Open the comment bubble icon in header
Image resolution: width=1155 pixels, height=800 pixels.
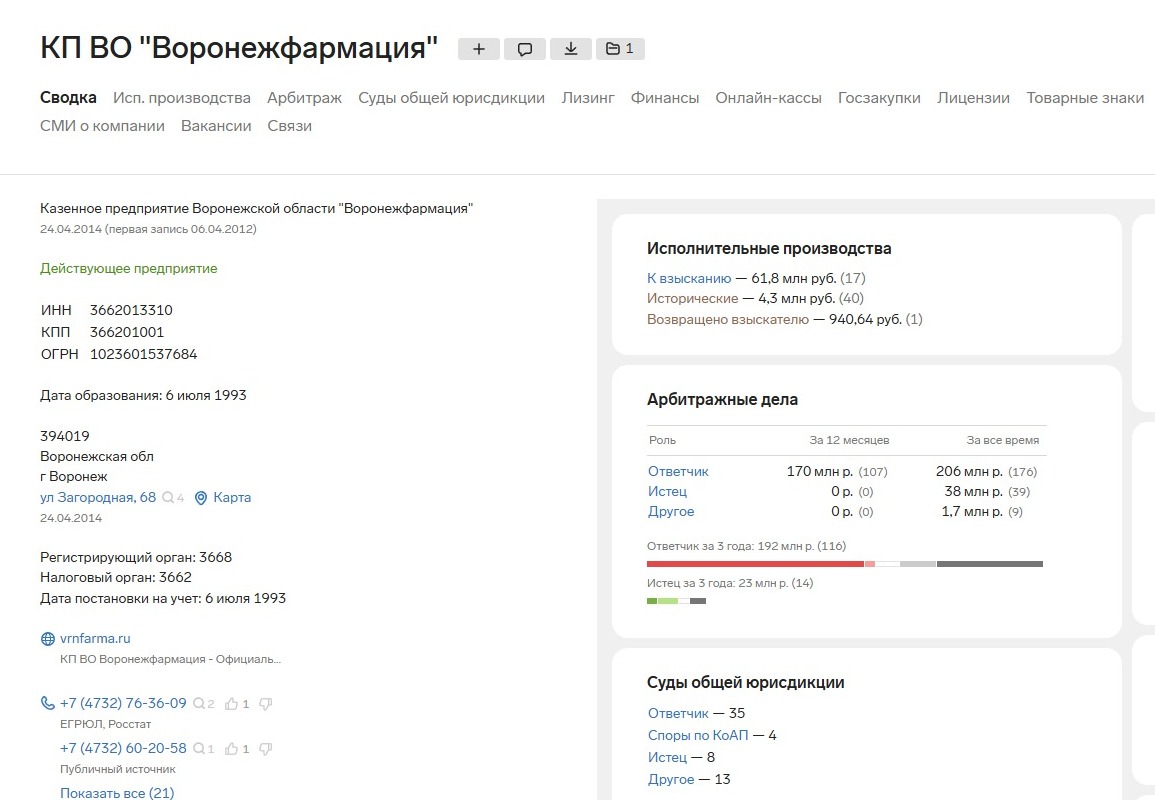[524, 49]
